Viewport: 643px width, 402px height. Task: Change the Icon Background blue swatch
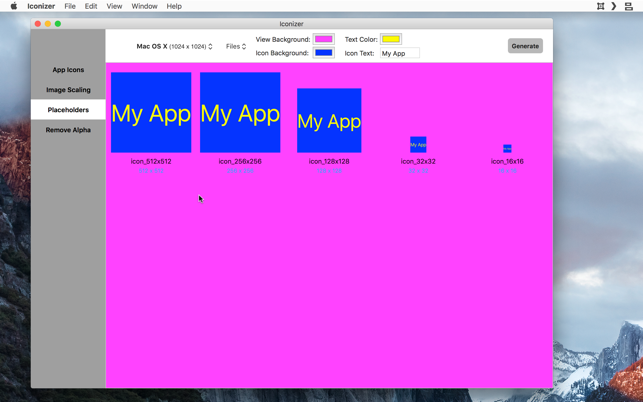point(324,53)
